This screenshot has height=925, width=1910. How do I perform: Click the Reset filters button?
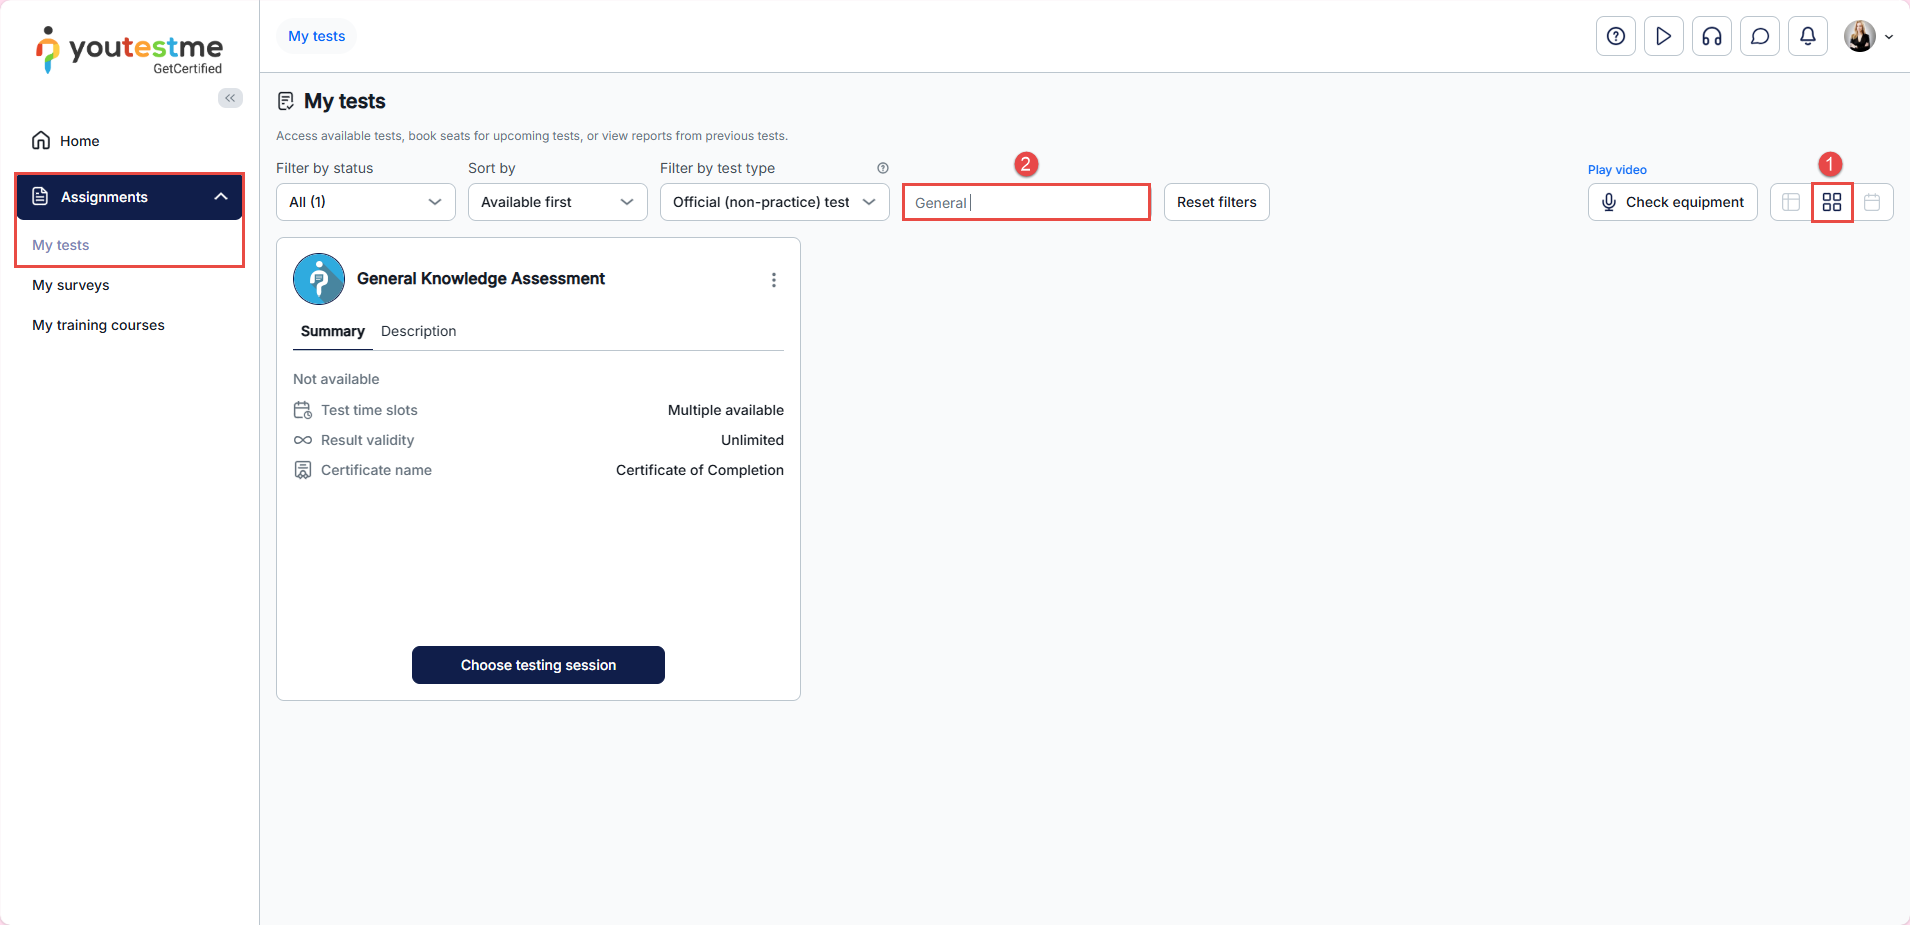click(1216, 202)
